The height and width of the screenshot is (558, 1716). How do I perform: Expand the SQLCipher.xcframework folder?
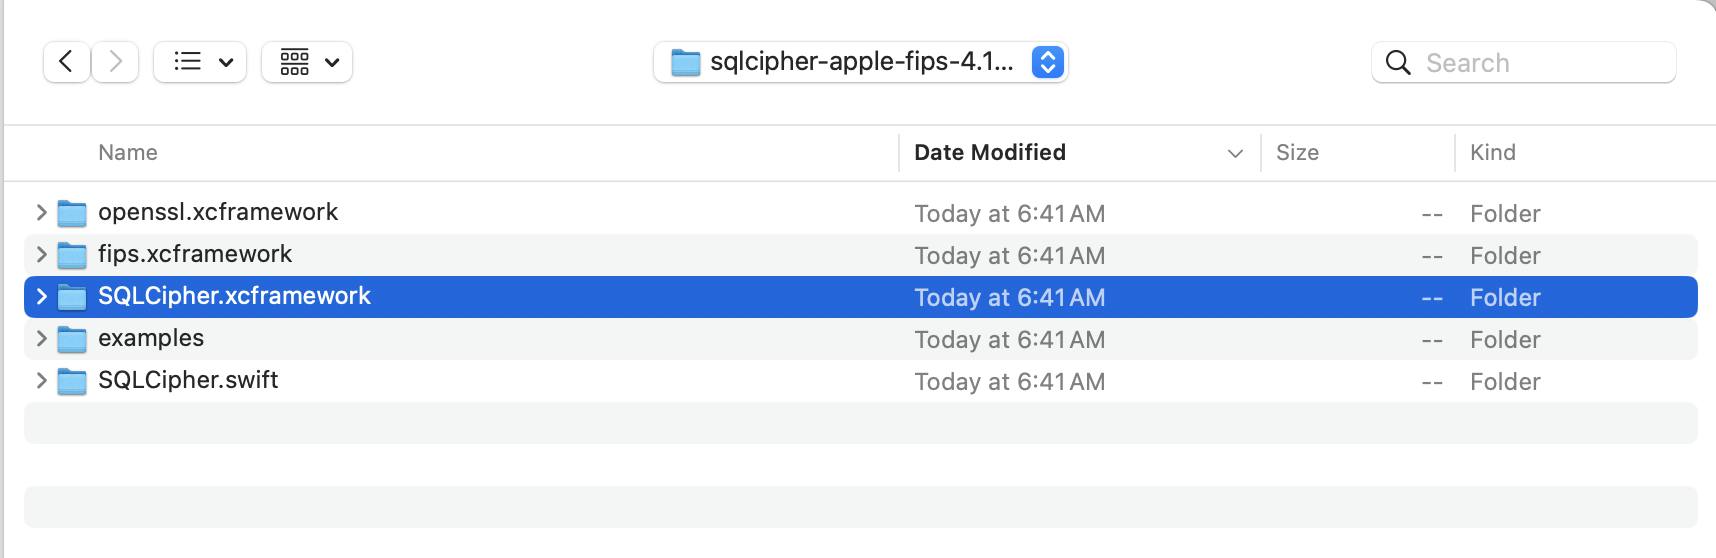pyautogui.click(x=41, y=296)
